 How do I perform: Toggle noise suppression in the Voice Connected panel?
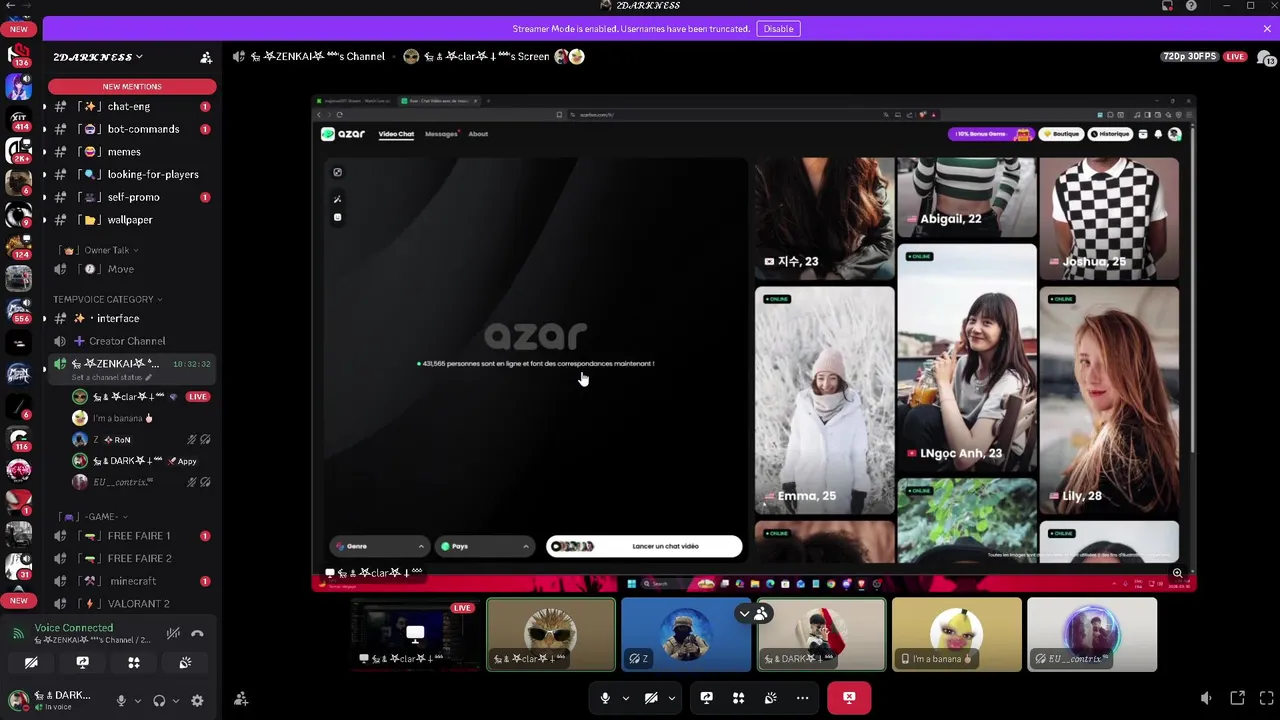173,633
